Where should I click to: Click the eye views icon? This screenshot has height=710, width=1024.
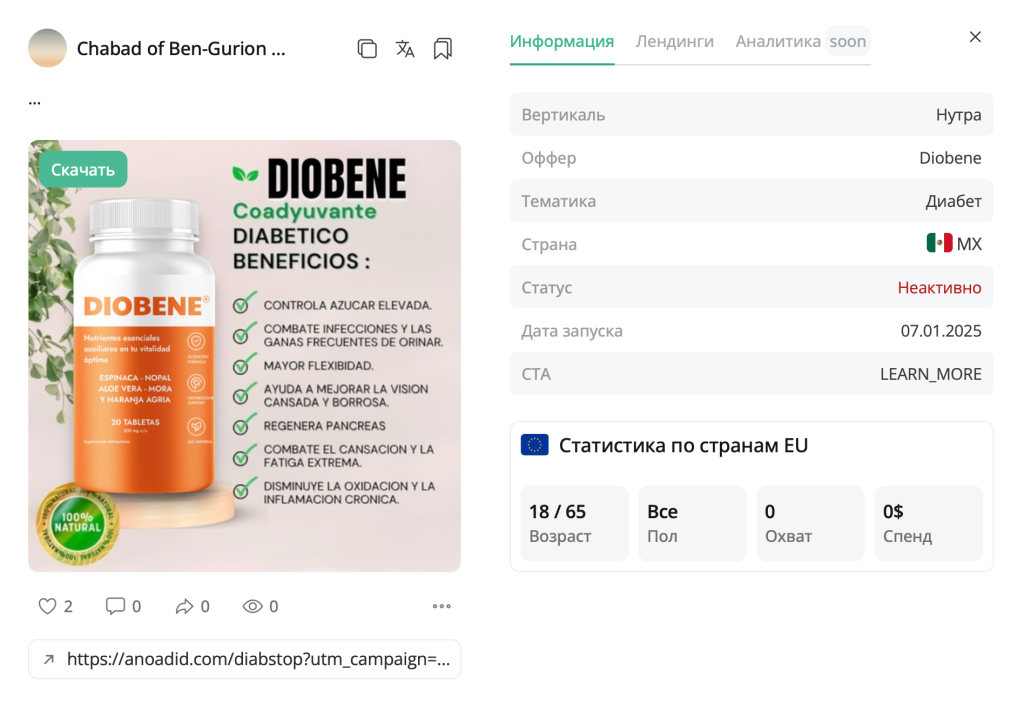click(x=252, y=606)
